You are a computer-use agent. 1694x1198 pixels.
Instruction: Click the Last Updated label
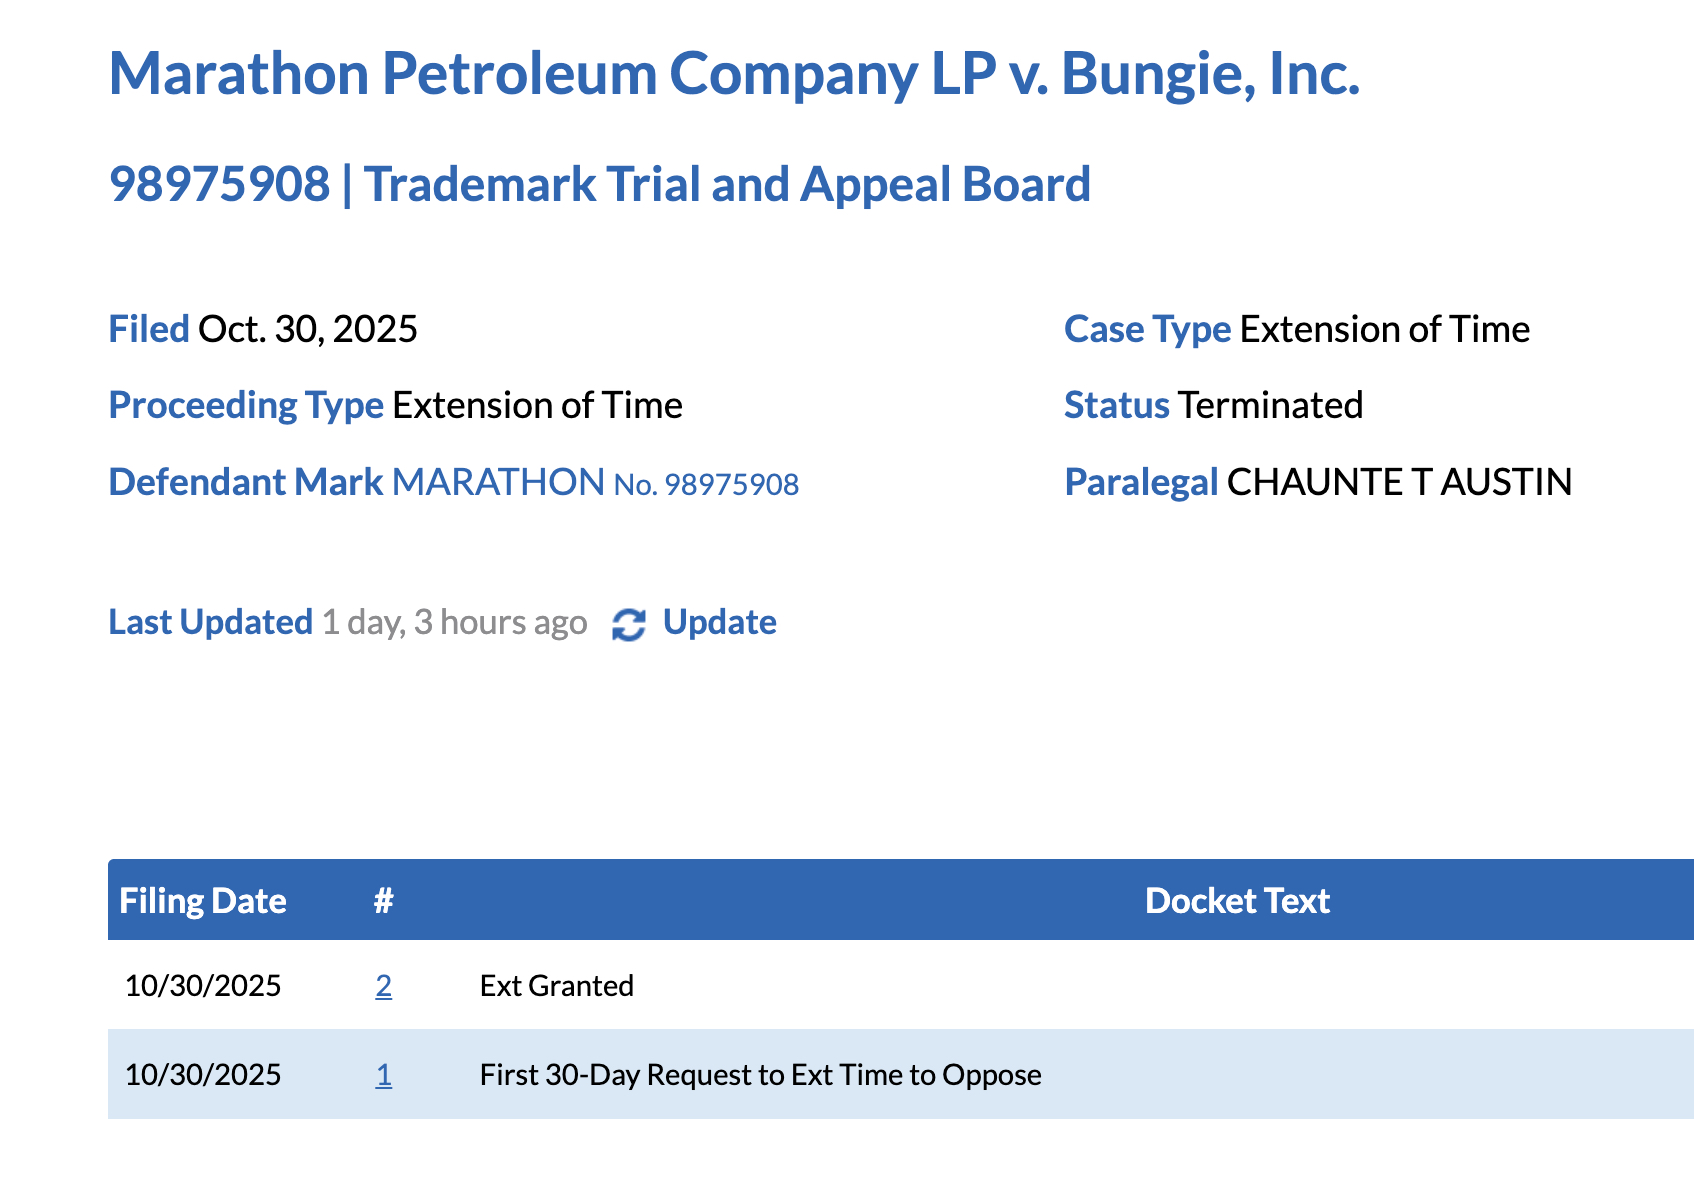(210, 622)
